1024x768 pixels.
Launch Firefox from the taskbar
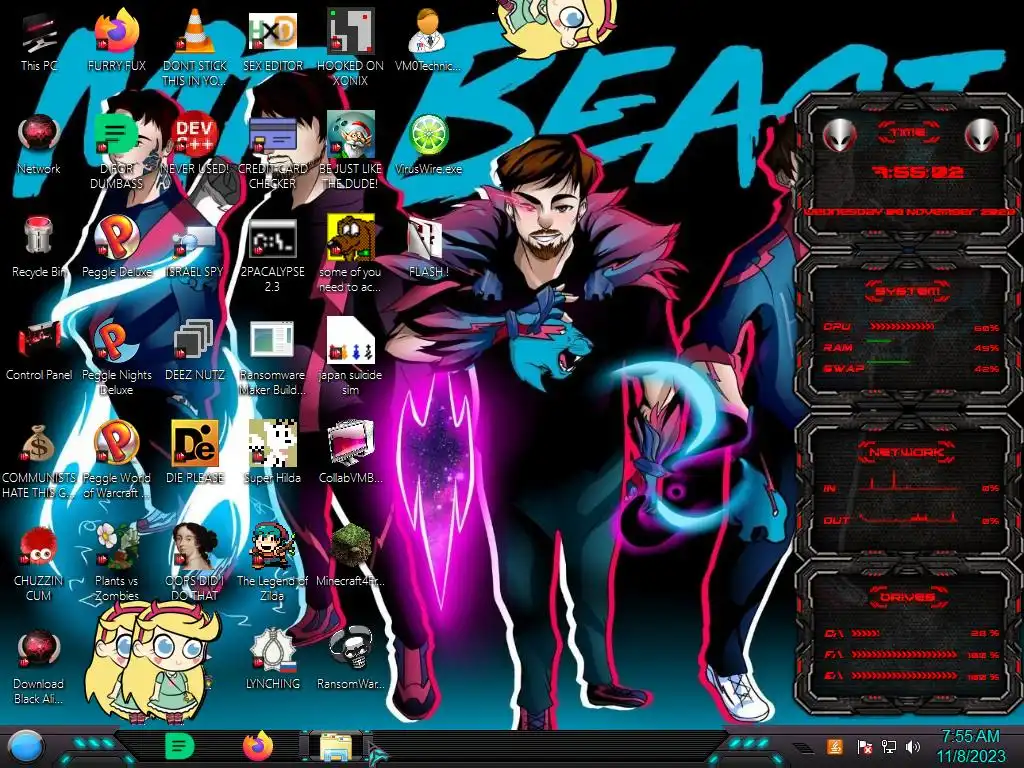pyautogui.click(x=258, y=746)
